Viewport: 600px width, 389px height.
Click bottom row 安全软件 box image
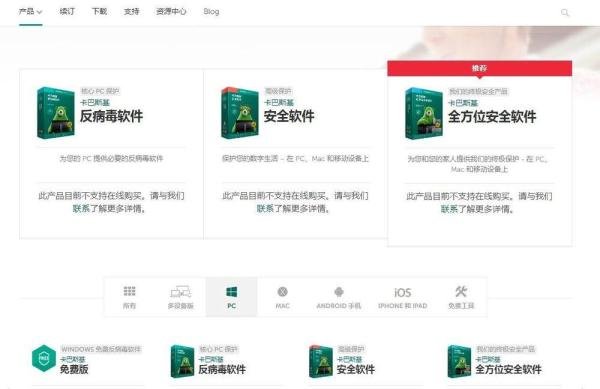pos(321,361)
